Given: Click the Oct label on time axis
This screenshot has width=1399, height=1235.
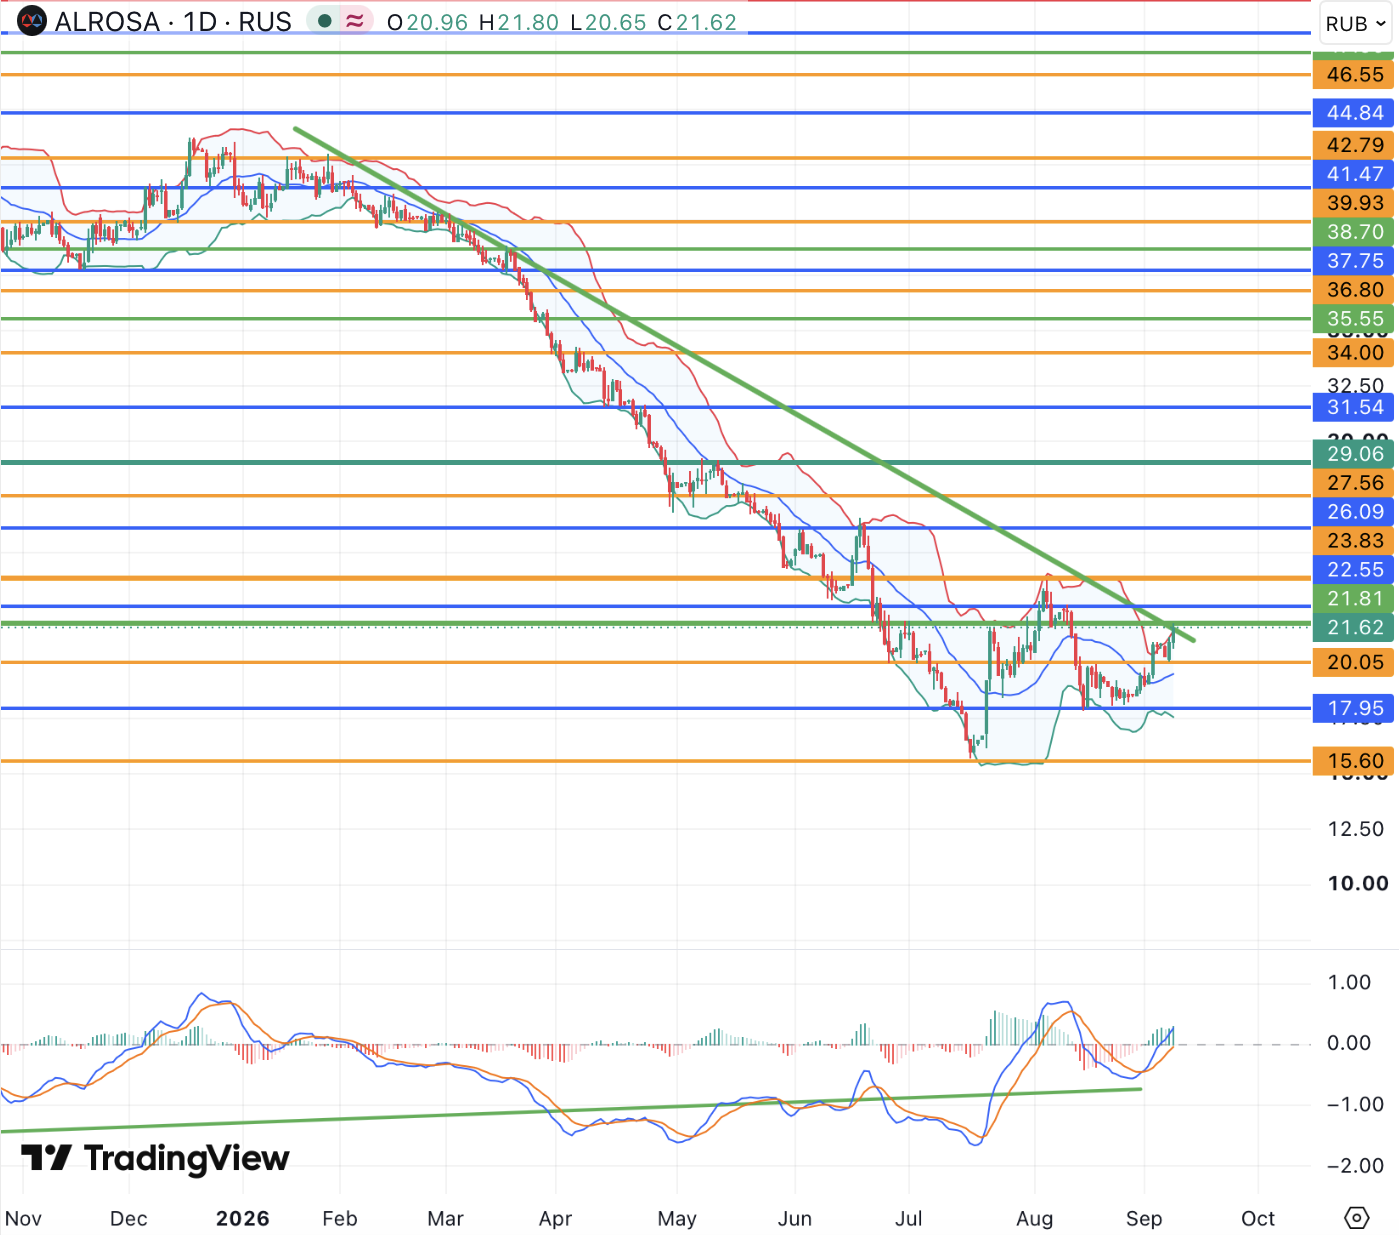Looking at the screenshot, I should pos(1258,1218).
